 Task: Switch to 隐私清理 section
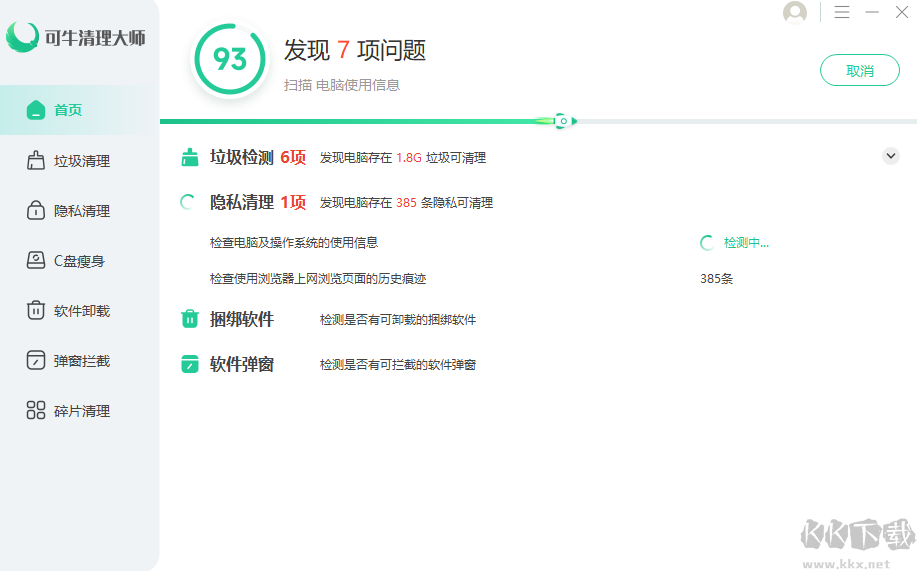click(x=80, y=211)
